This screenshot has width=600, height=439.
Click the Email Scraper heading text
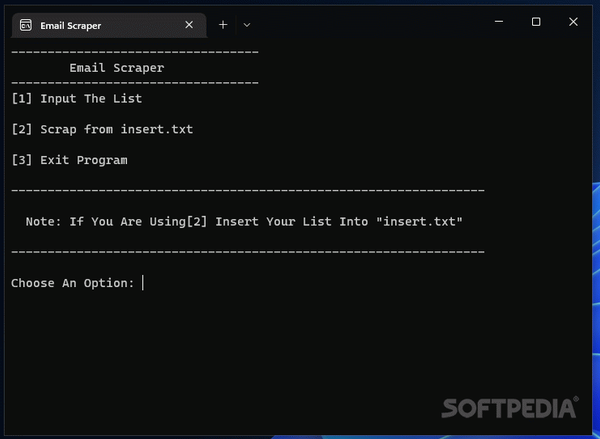click(x=117, y=68)
